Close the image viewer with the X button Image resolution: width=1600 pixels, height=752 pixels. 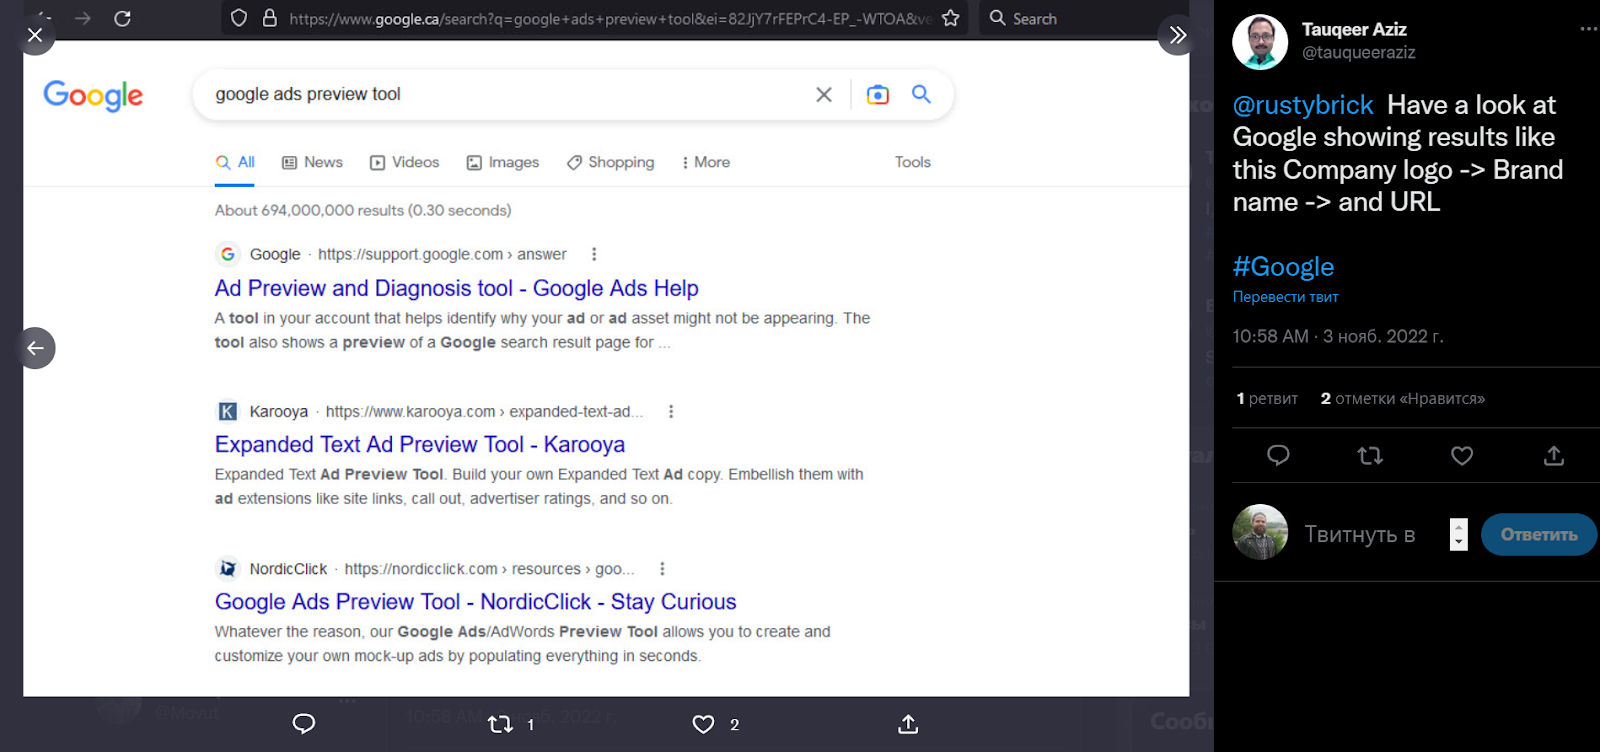(x=35, y=35)
